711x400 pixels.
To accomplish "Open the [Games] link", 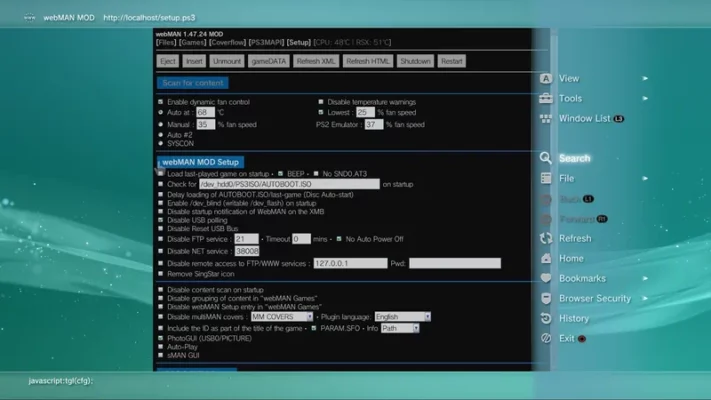I will click(x=193, y=42).
